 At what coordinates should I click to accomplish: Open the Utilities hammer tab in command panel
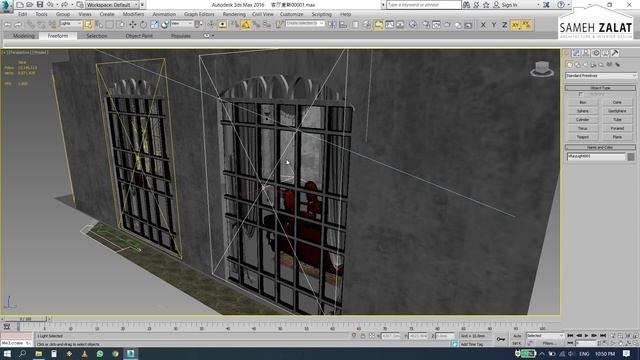(x=615, y=53)
